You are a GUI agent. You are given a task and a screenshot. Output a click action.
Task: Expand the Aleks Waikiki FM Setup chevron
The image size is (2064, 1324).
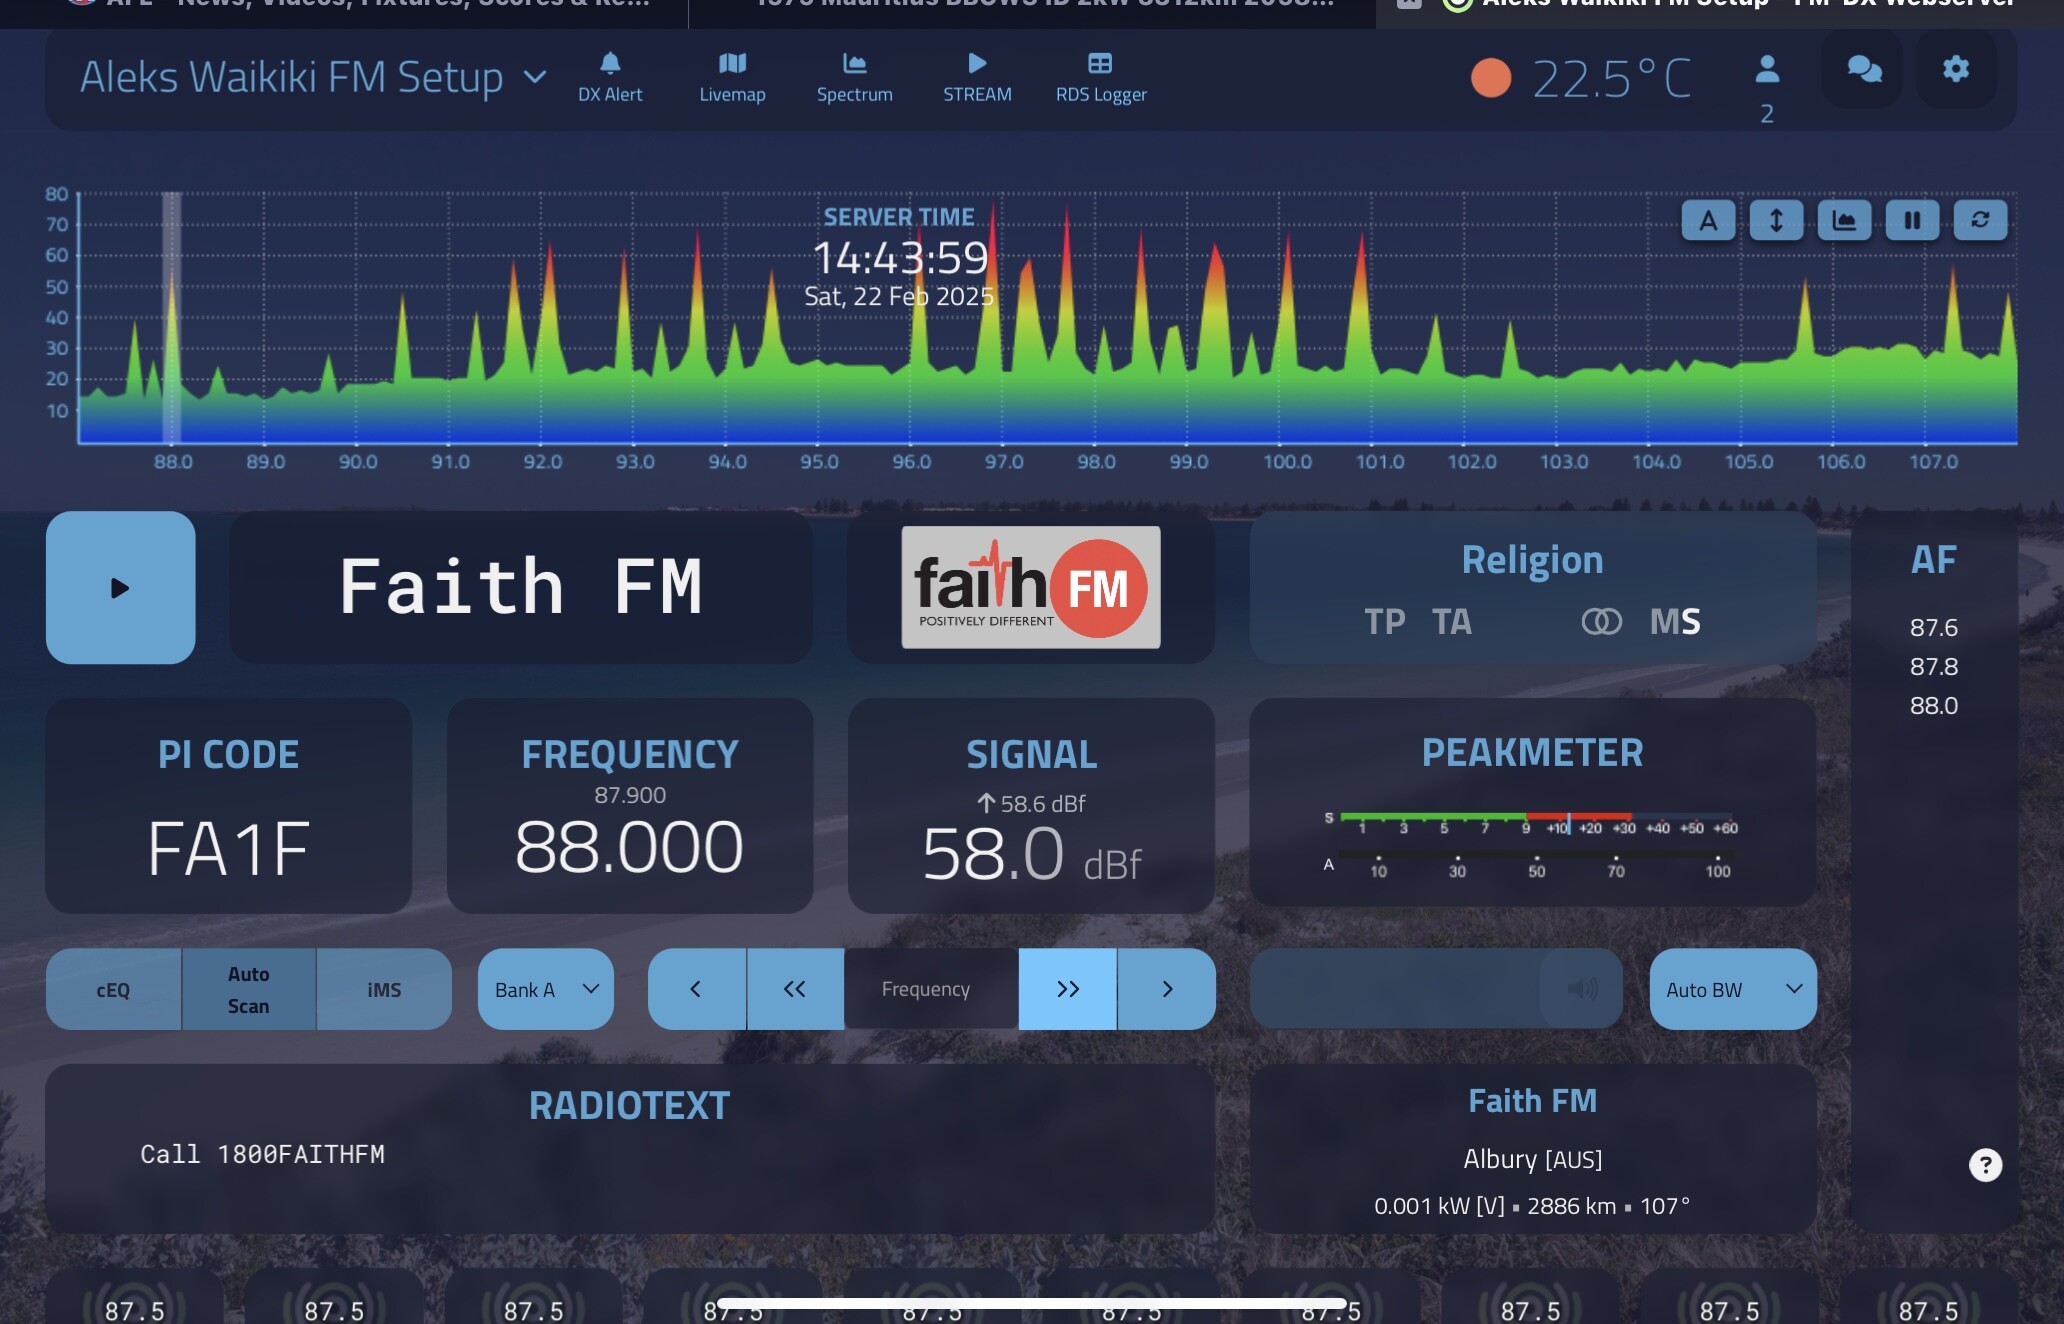pyautogui.click(x=536, y=77)
